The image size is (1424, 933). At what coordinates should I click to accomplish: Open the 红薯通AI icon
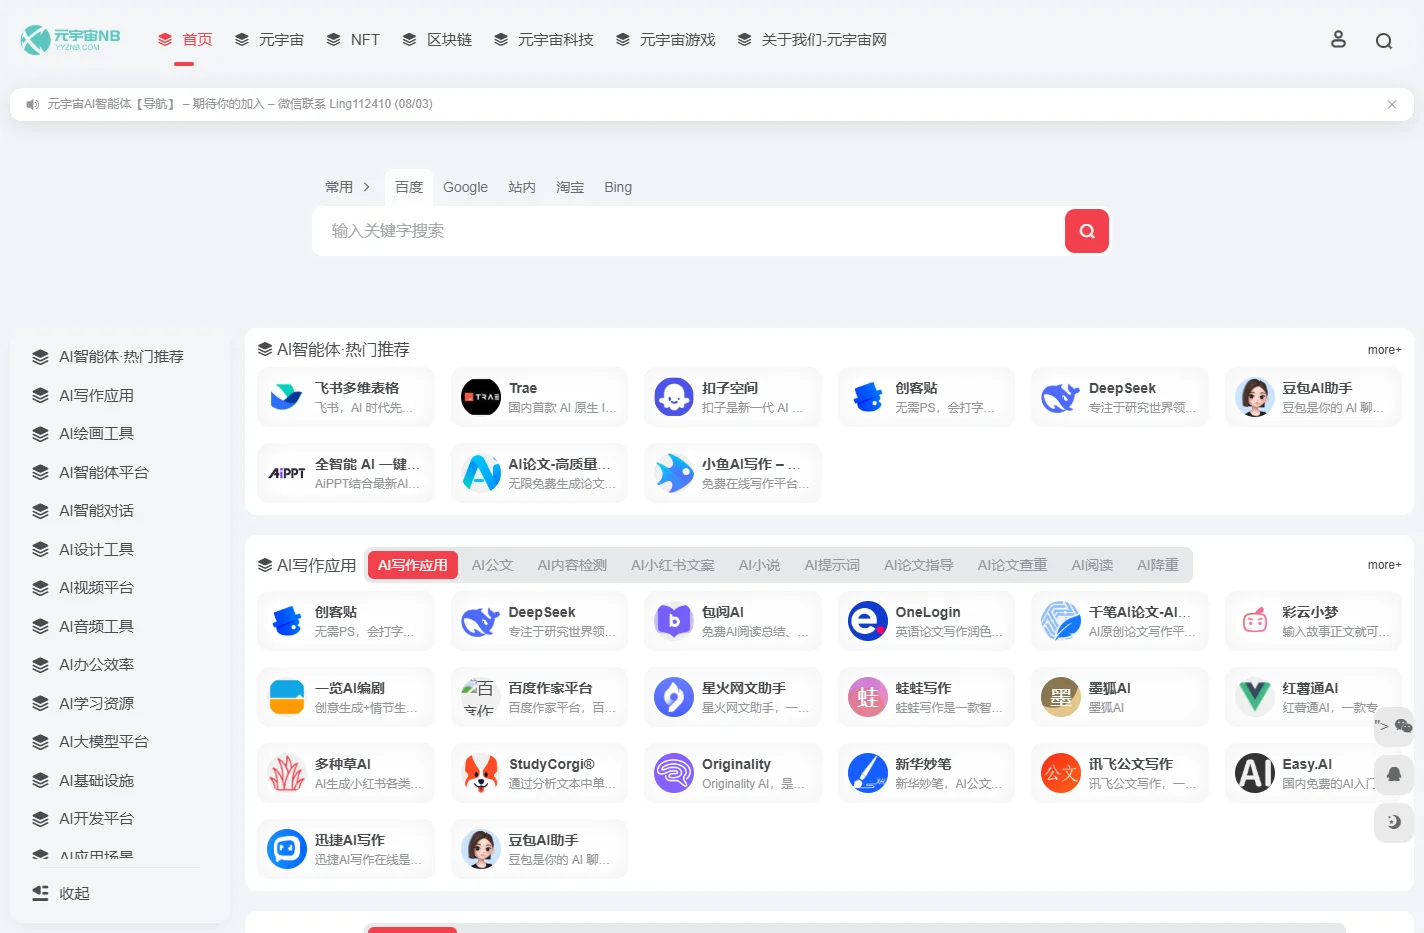1255,697
